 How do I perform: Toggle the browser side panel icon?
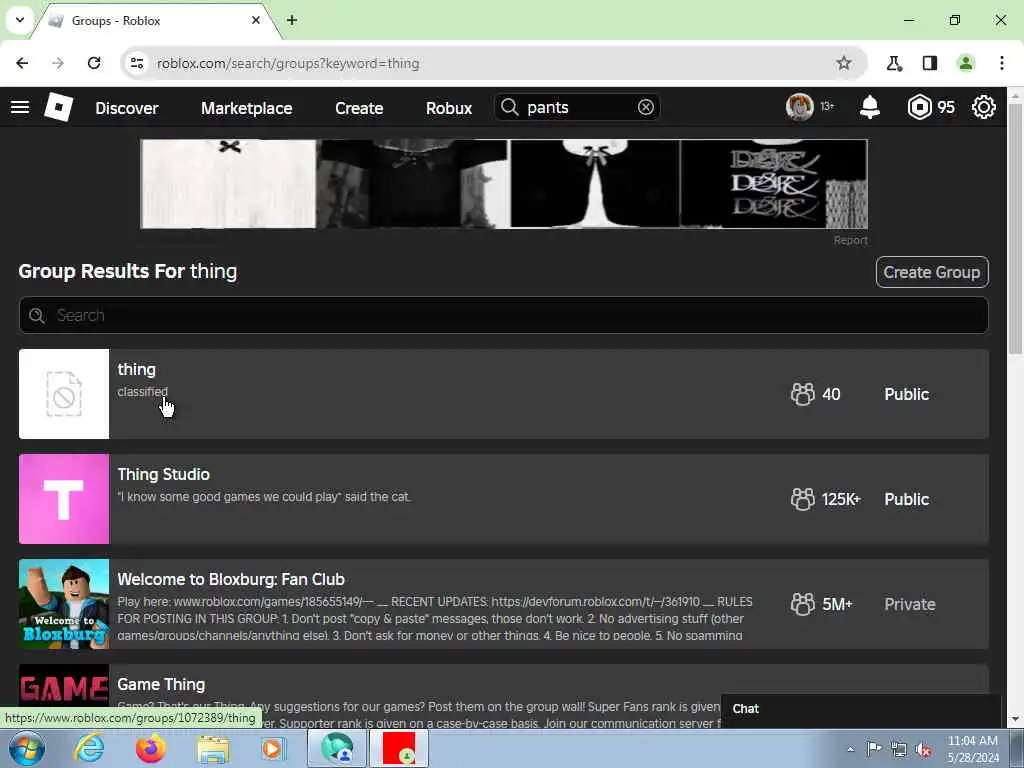point(930,63)
